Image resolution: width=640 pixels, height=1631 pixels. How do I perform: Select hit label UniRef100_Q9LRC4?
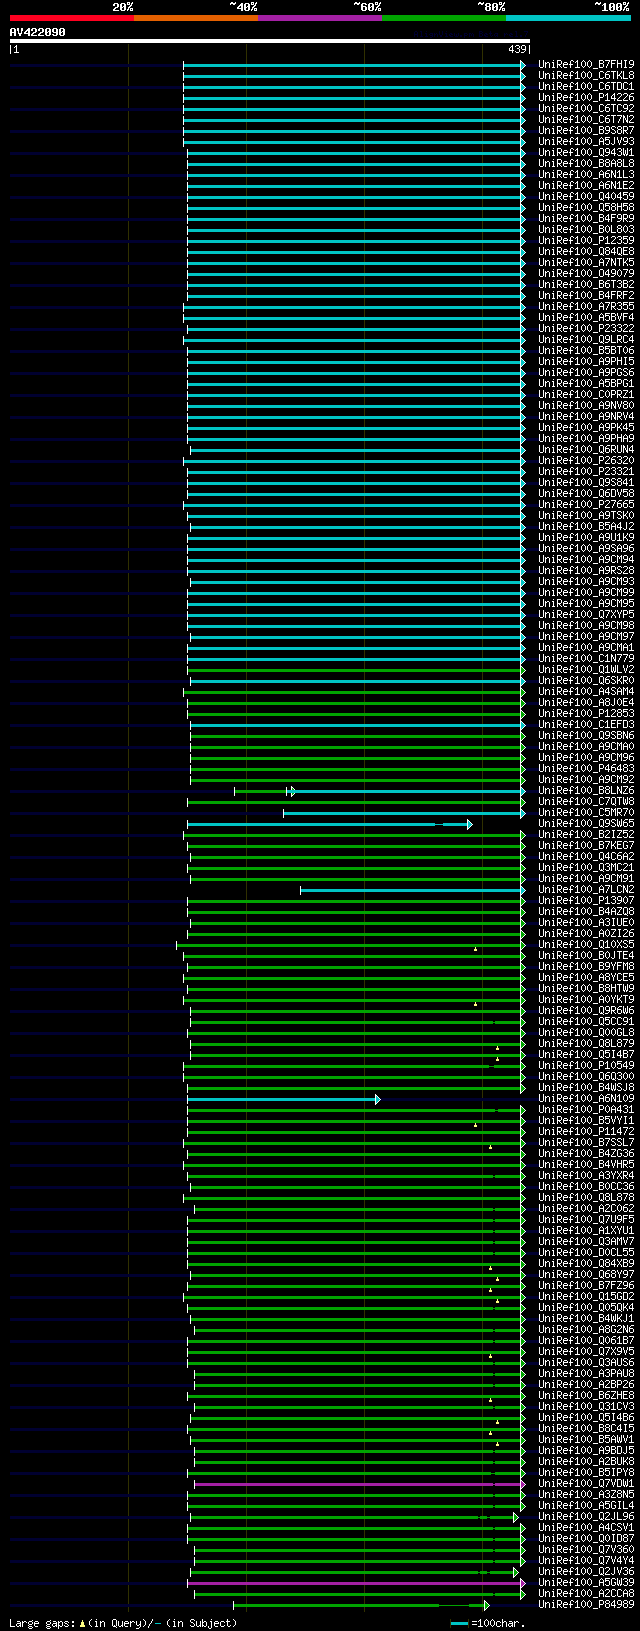(x=586, y=340)
